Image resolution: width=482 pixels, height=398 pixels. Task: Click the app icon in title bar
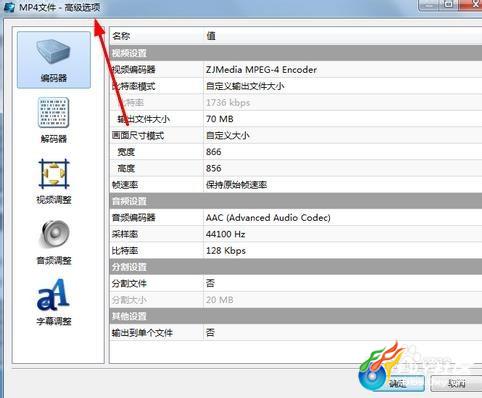pyautogui.click(x=9, y=7)
